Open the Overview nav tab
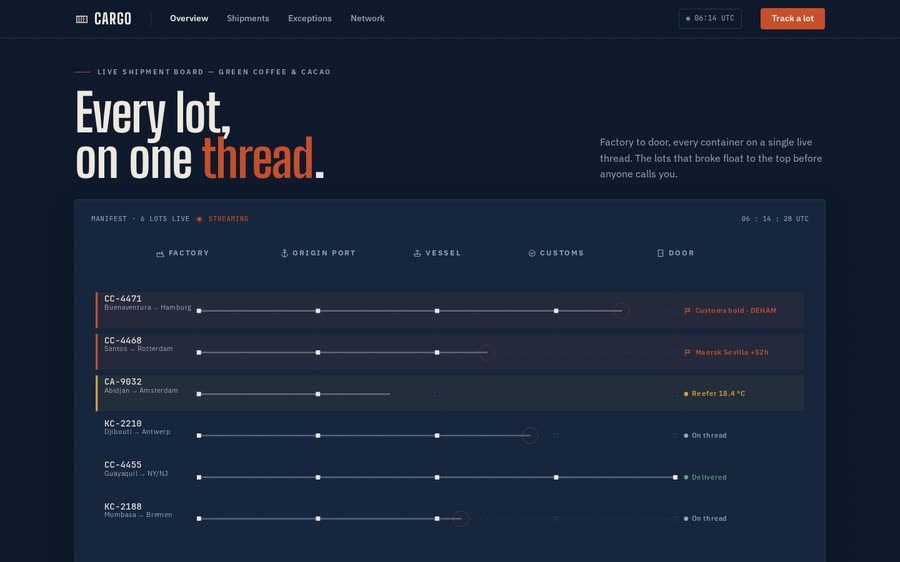 pyautogui.click(x=189, y=18)
